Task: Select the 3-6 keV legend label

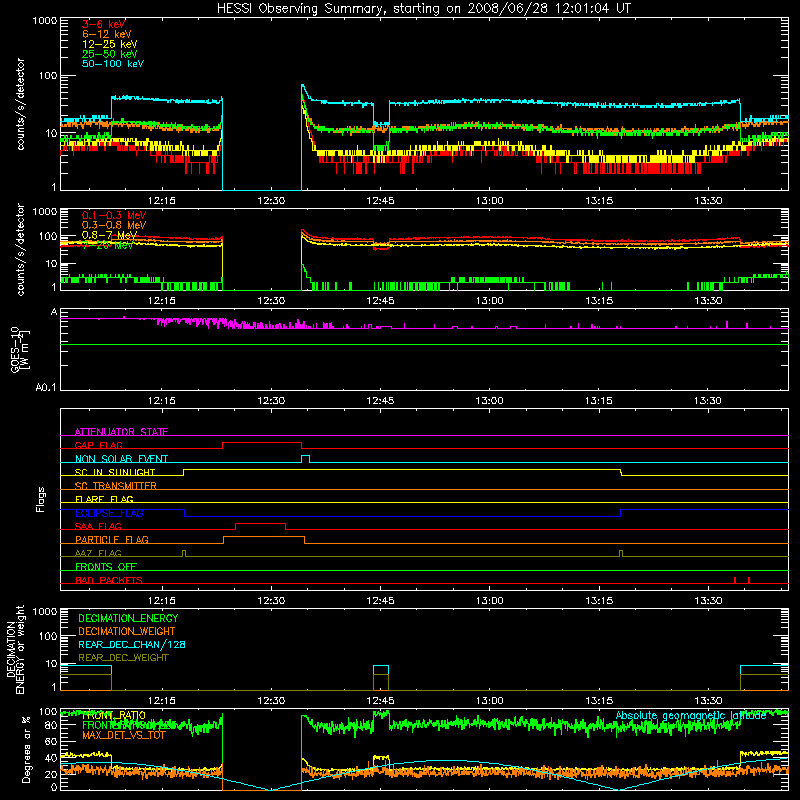Action: 104,24
